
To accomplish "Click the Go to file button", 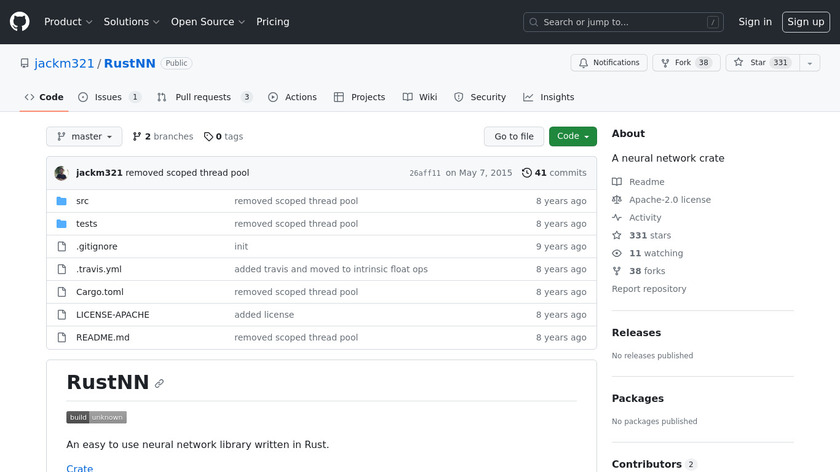I will pos(514,137).
